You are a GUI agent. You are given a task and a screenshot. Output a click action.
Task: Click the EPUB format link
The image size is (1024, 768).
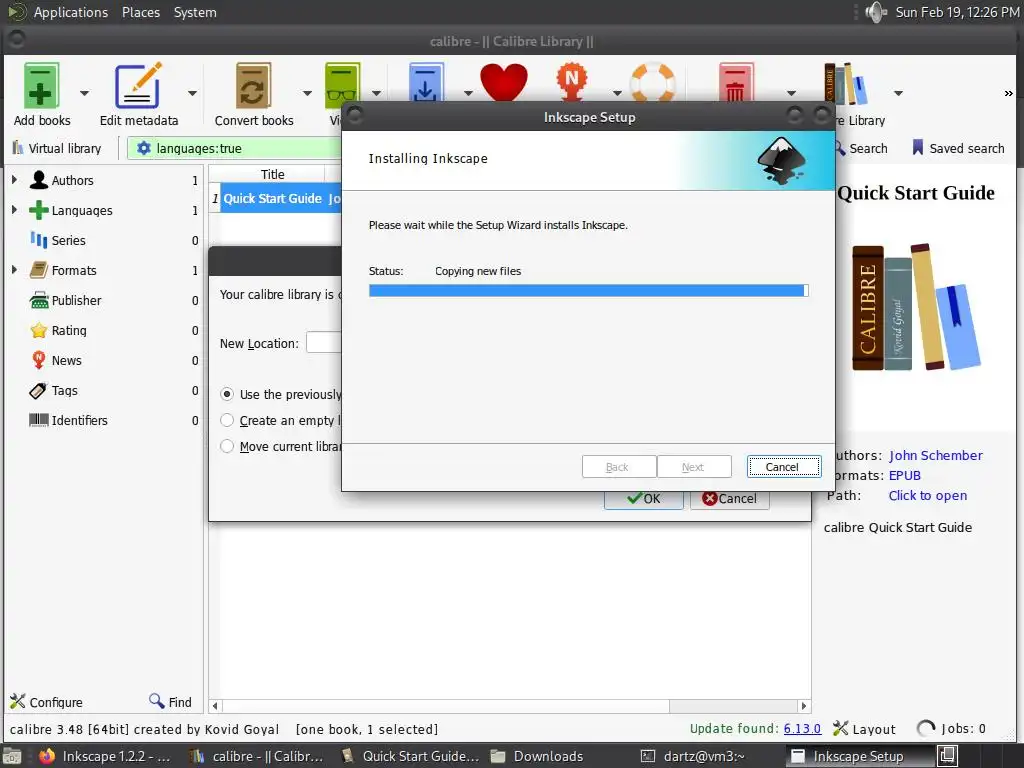click(x=904, y=475)
